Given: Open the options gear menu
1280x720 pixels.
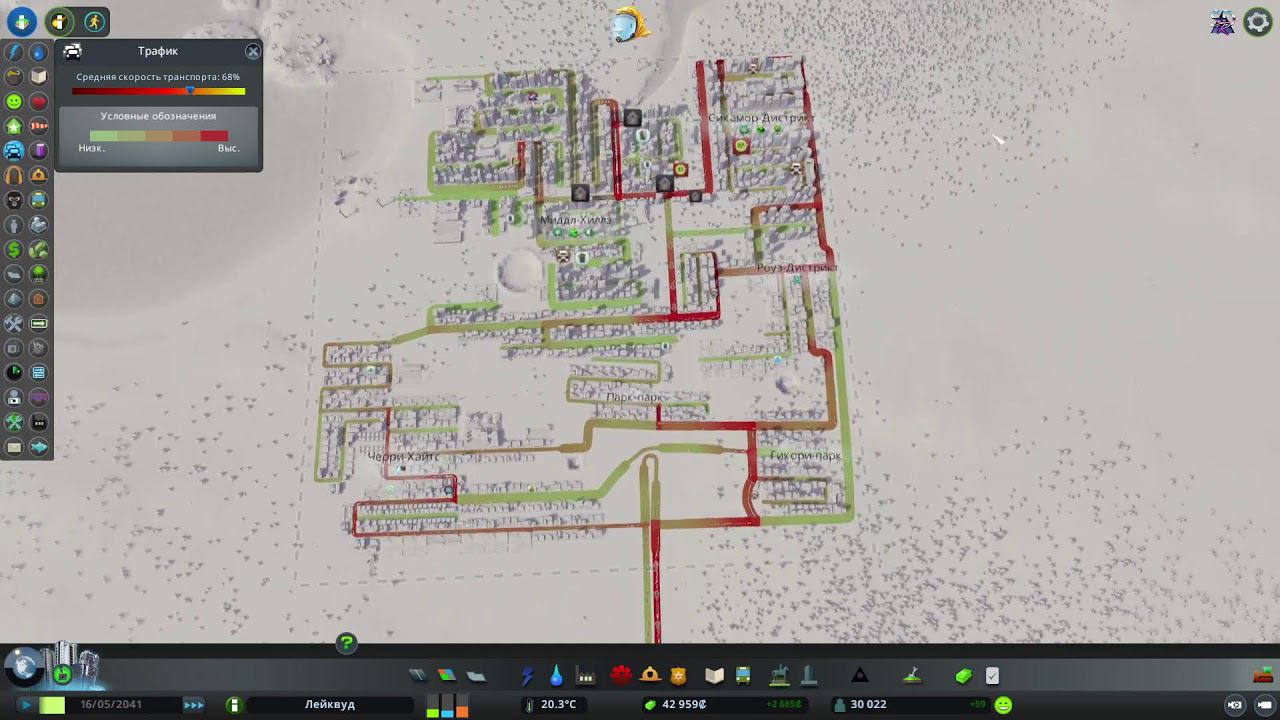Looking at the screenshot, I should 1258,22.
